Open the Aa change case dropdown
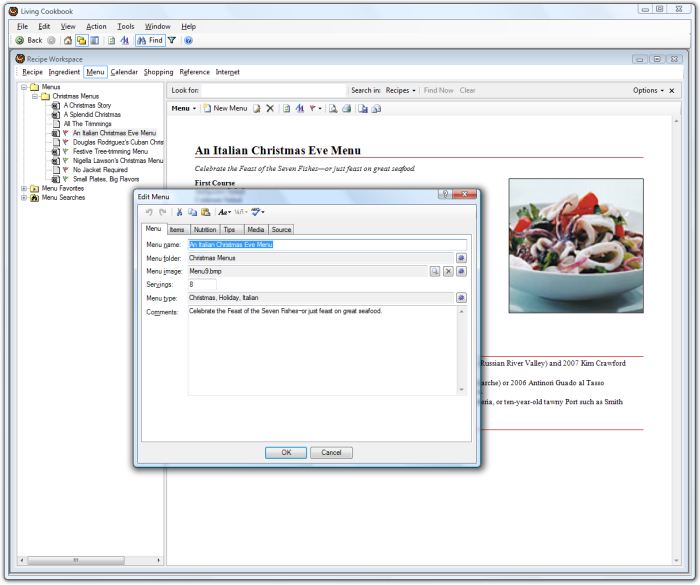 pyautogui.click(x=225, y=212)
